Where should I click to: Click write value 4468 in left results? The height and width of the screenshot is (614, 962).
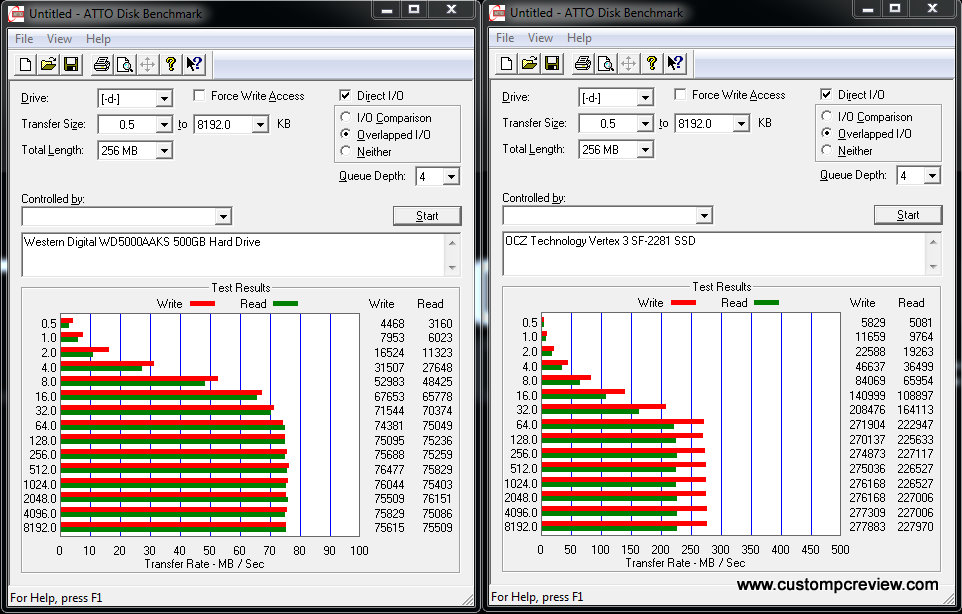click(393, 324)
